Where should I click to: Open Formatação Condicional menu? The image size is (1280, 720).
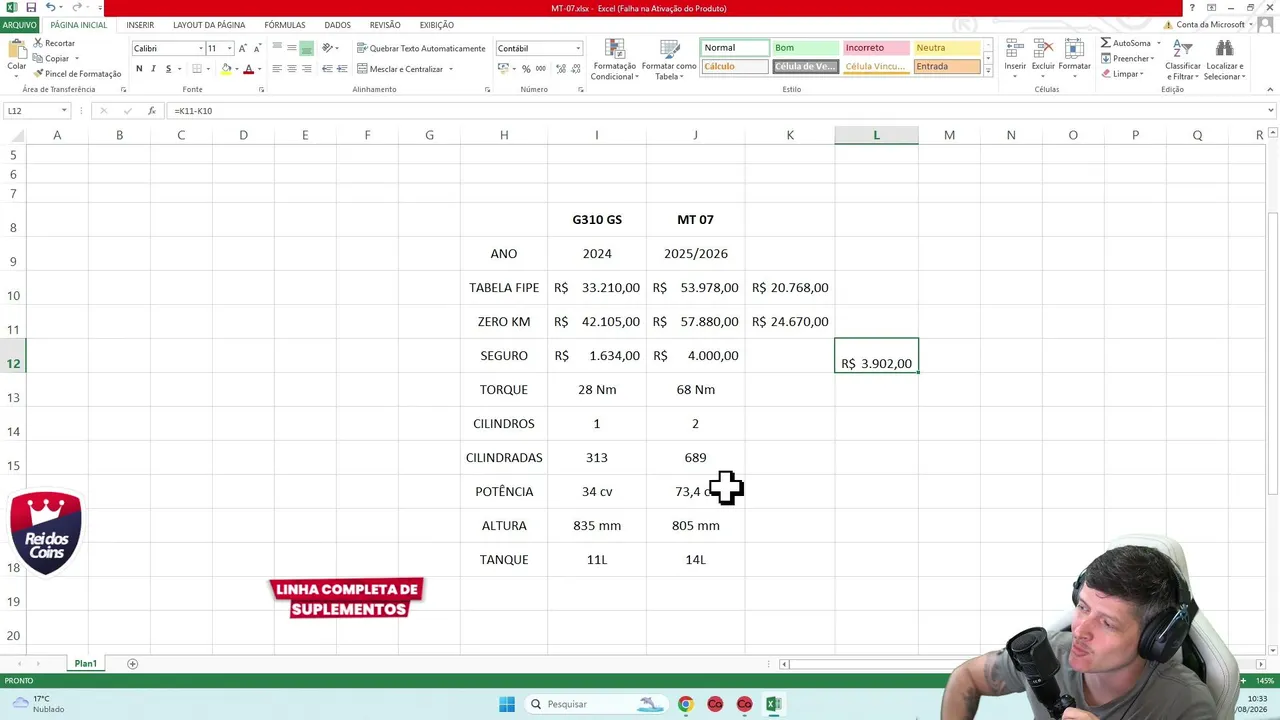tap(614, 60)
